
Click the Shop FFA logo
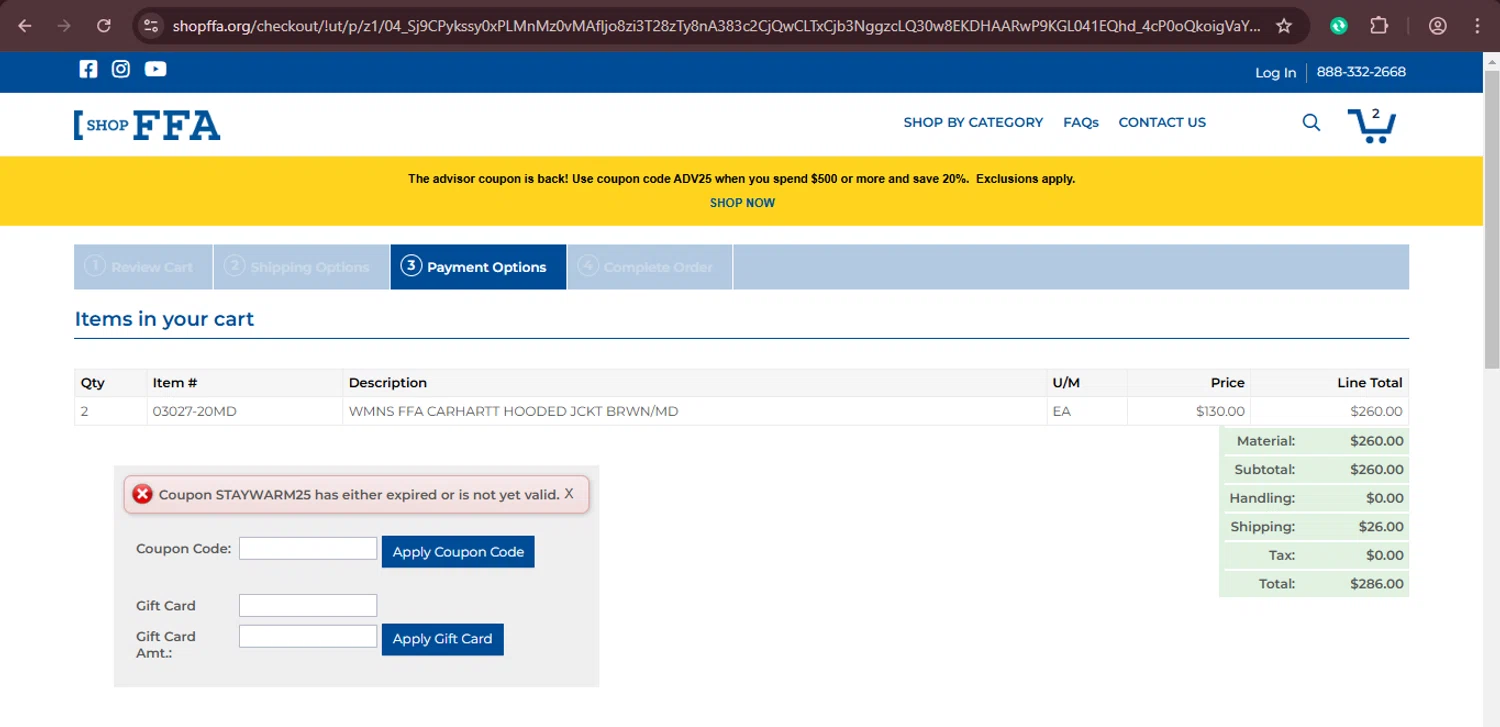[147, 125]
